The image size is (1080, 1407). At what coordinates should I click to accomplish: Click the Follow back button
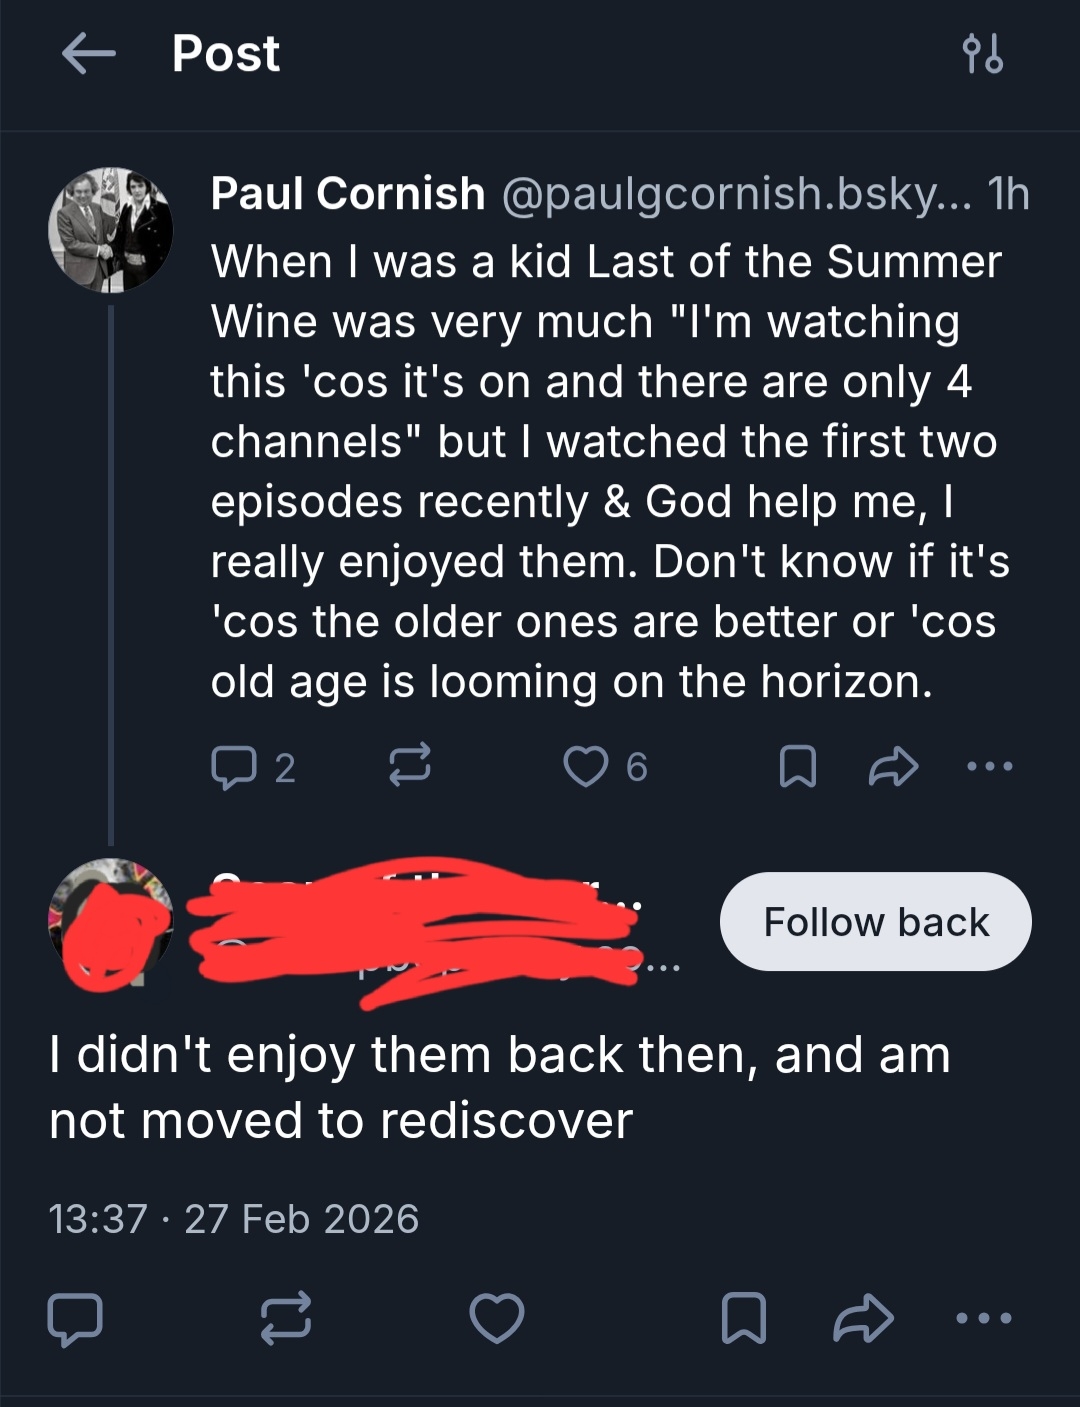875,921
